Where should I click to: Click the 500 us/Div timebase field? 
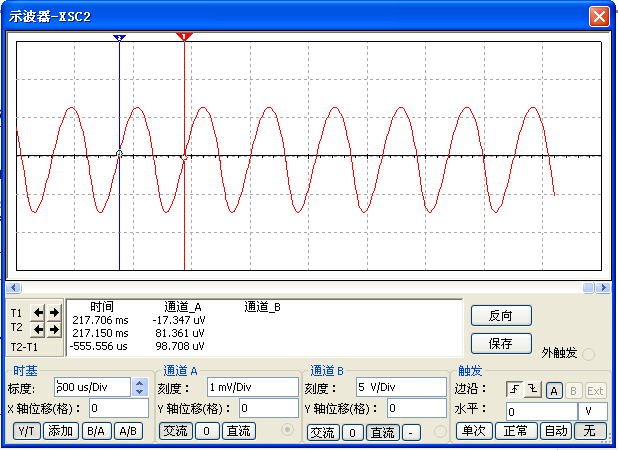[x=92, y=387]
